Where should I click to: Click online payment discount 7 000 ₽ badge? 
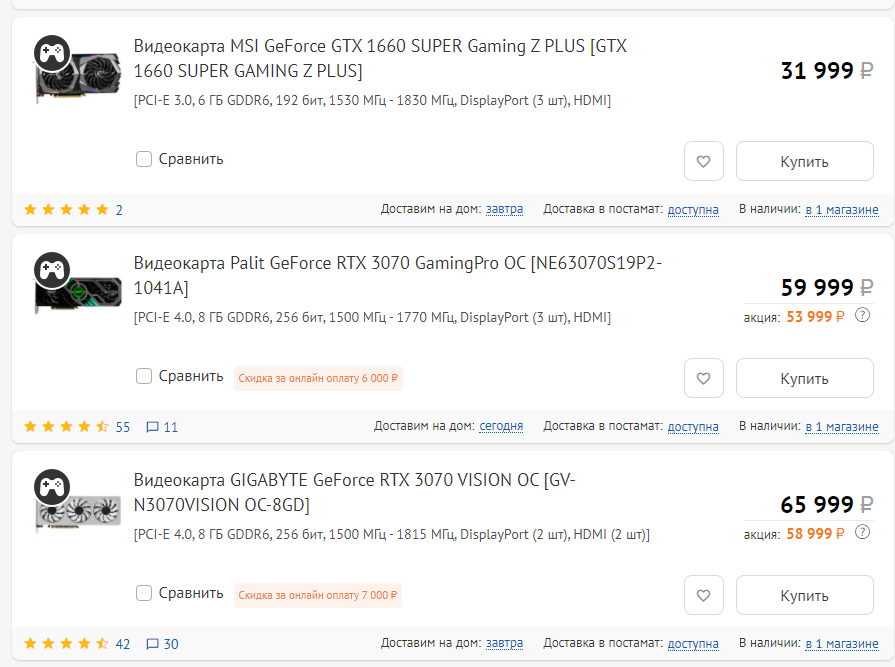[317, 595]
